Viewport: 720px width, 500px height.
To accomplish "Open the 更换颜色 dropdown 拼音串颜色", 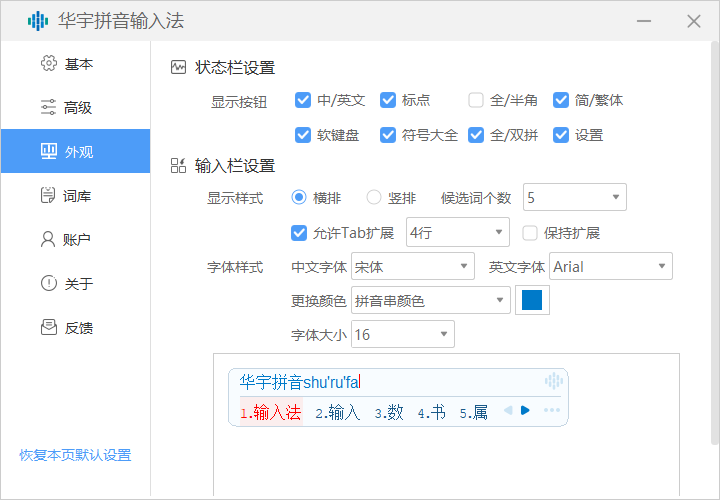I will coord(431,300).
